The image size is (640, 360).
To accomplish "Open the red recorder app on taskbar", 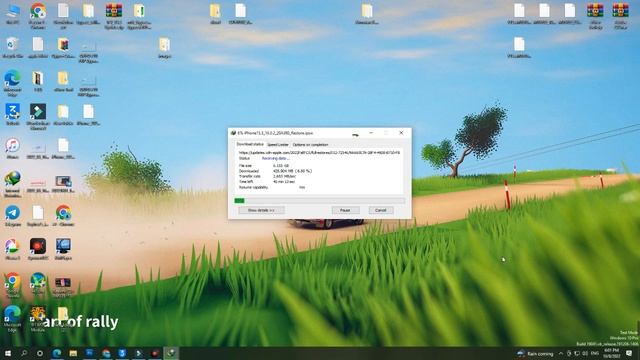I will pos(155,353).
